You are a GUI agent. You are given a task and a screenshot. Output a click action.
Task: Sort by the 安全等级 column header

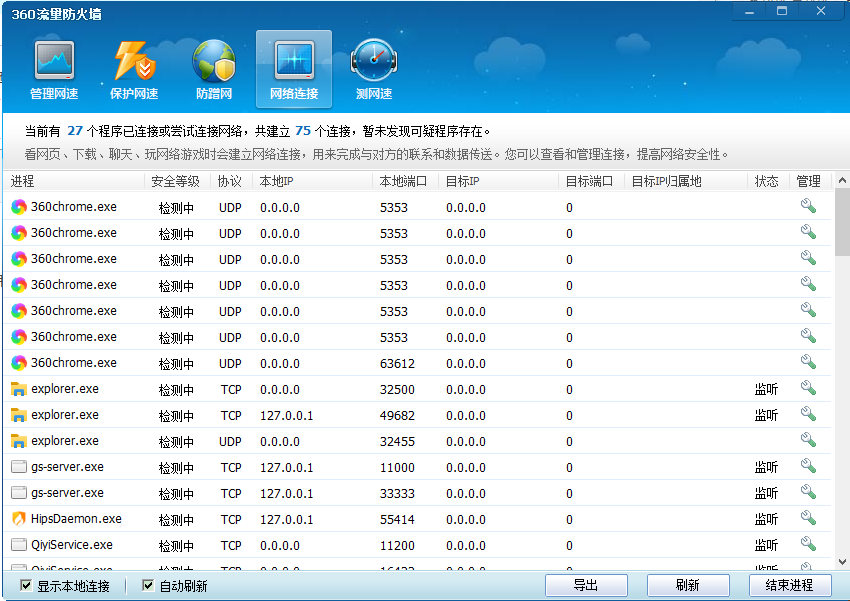coord(177,181)
